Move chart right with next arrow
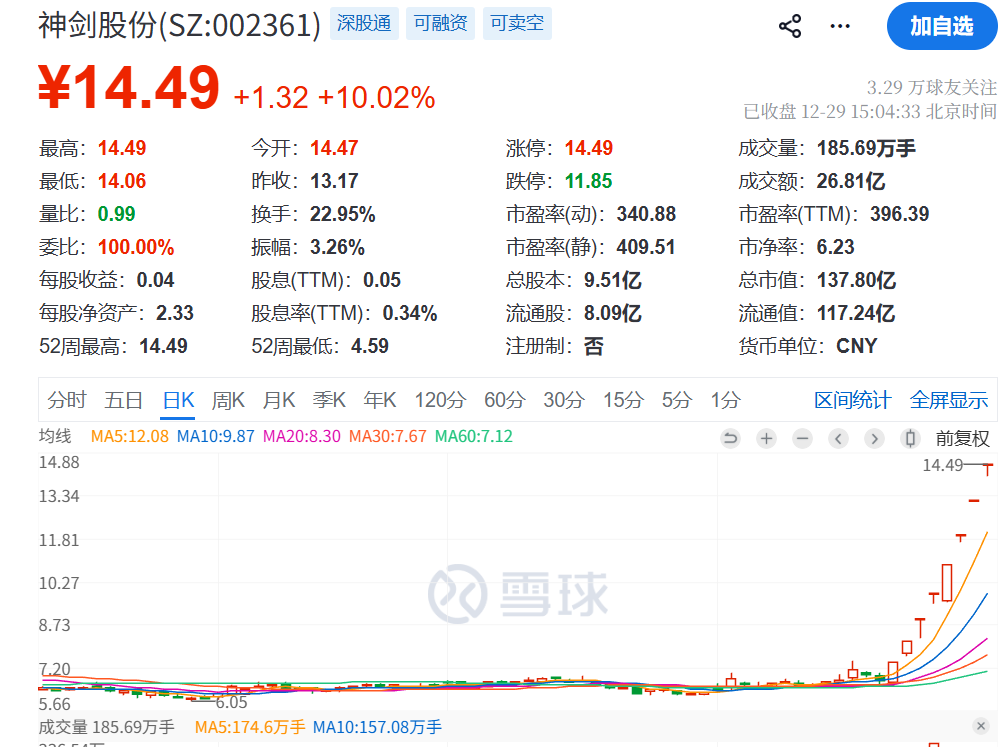1002x747 pixels. click(874, 438)
